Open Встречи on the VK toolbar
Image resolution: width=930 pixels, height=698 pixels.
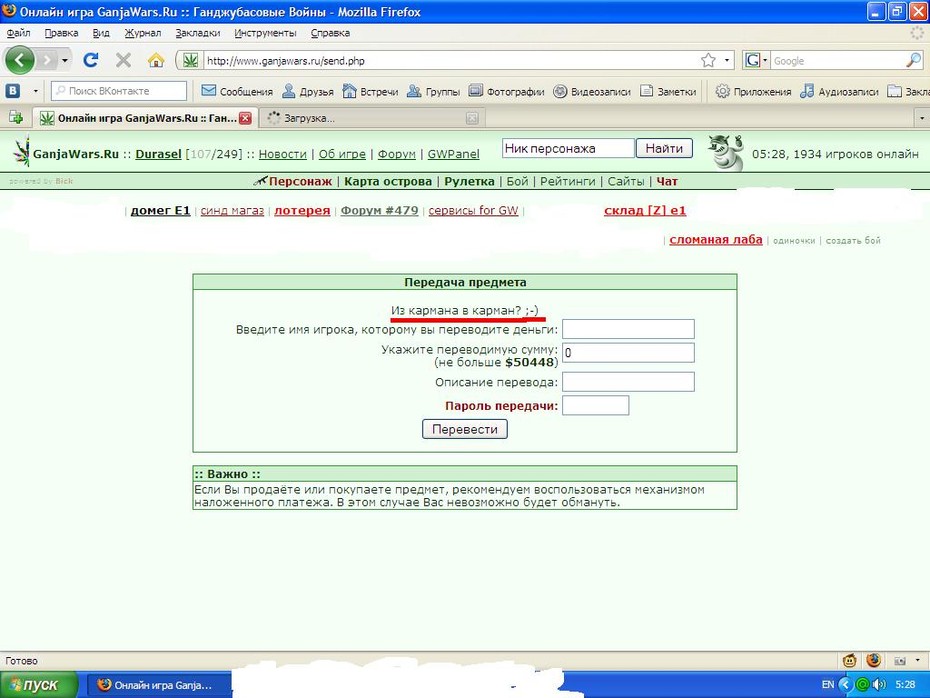click(371, 91)
